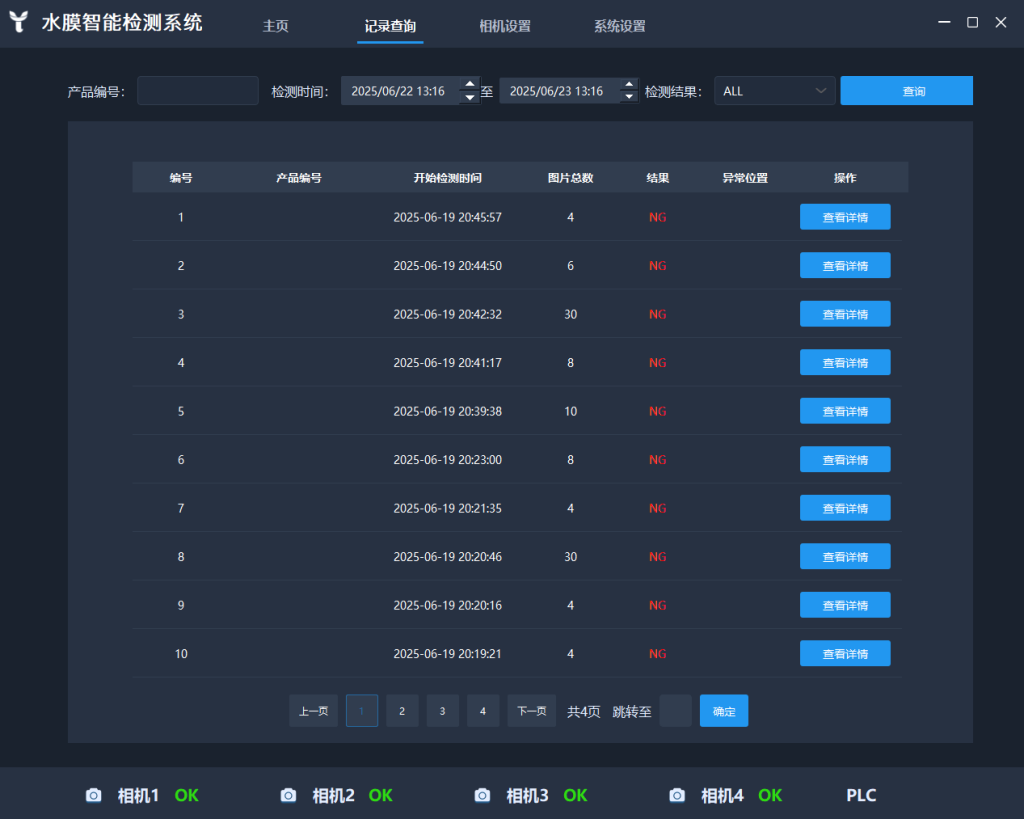Click the app logo icon in title bar
This screenshot has width=1024, height=819.
[x=19, y=22]
